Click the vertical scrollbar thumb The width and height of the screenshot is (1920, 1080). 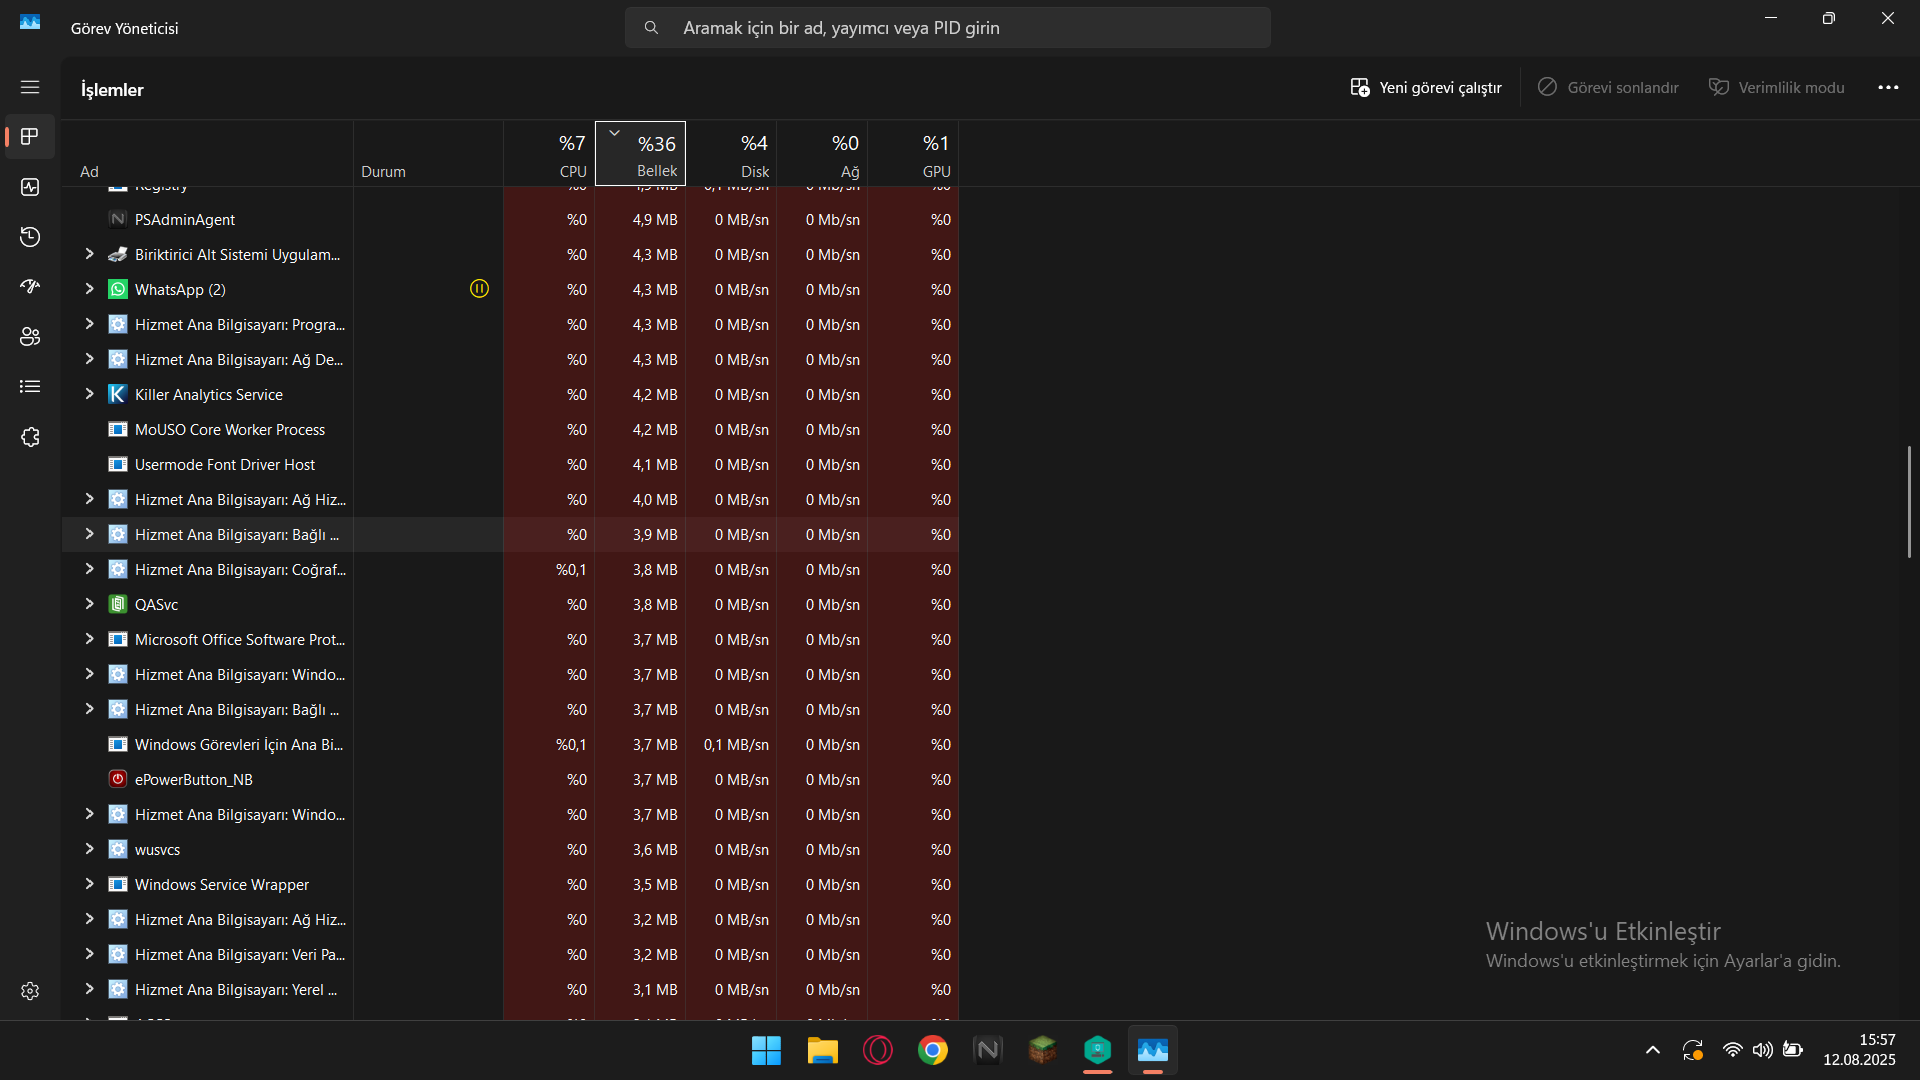point(1909,502)
